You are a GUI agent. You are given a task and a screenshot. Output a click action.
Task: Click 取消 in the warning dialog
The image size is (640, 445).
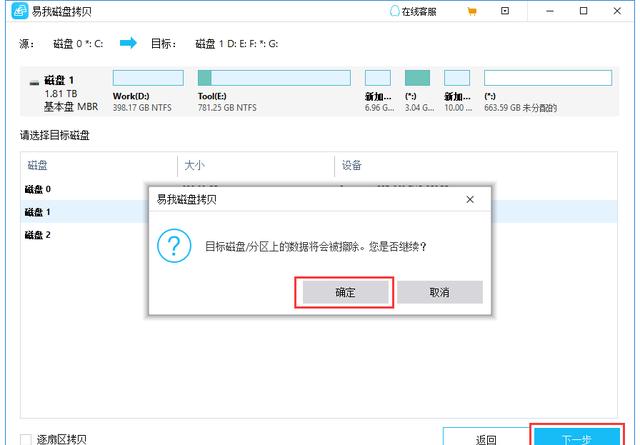(439, 292)
